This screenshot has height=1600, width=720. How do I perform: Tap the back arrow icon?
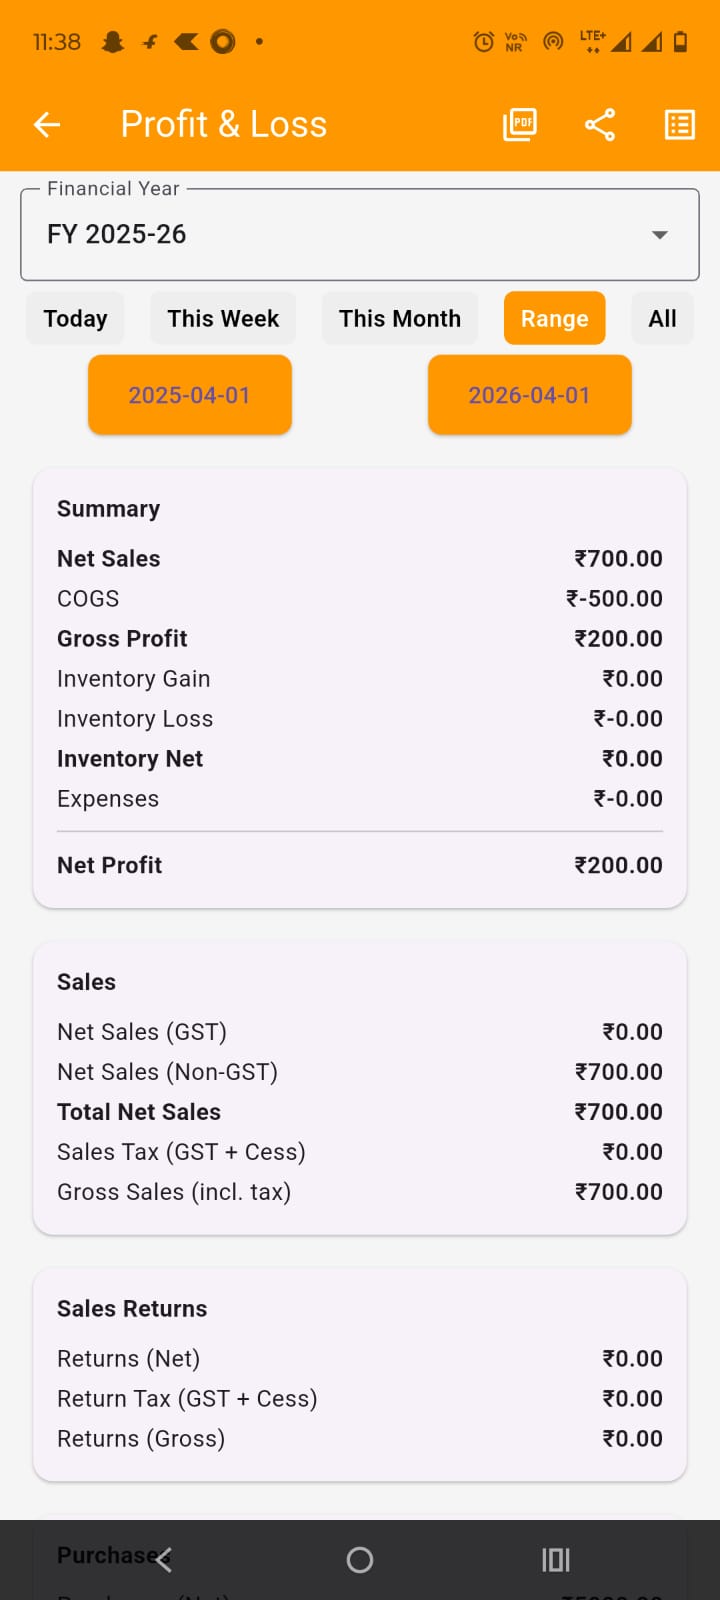pyautogui.click(x=47, y=124)
